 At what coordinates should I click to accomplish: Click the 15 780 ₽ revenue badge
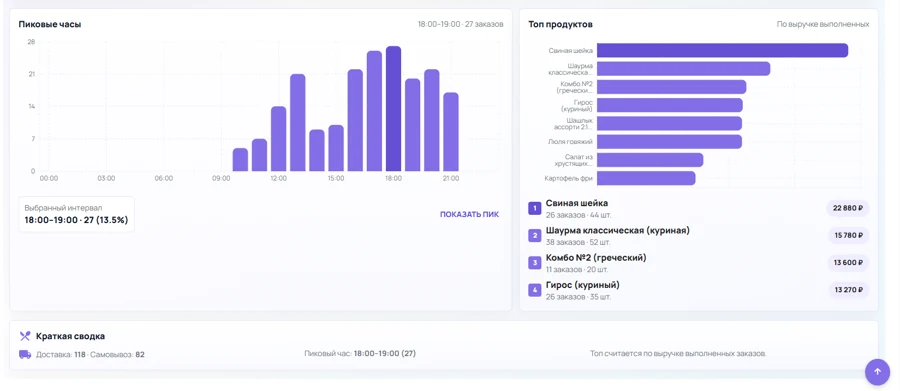click(x=848, y=235)
